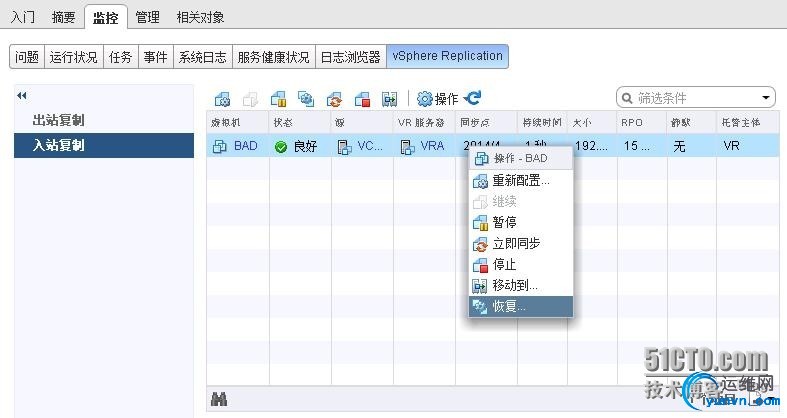This screenshot has width=787, height=418.
Task: Click the 操作 - BAD menu header
Action: click(521, 159)
